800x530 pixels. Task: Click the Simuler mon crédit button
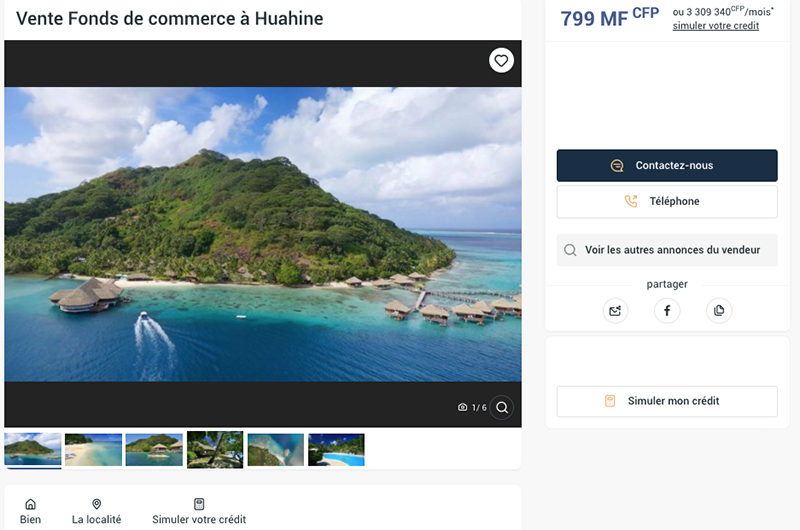point(667,401)
